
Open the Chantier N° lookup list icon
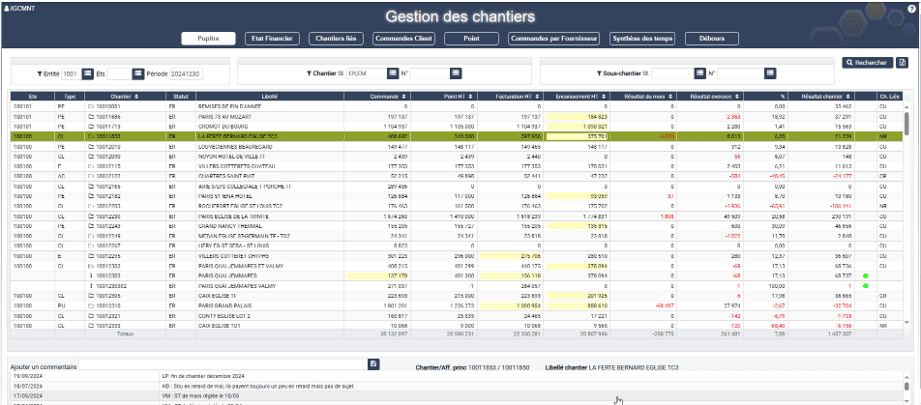click(x=456, y=73)
